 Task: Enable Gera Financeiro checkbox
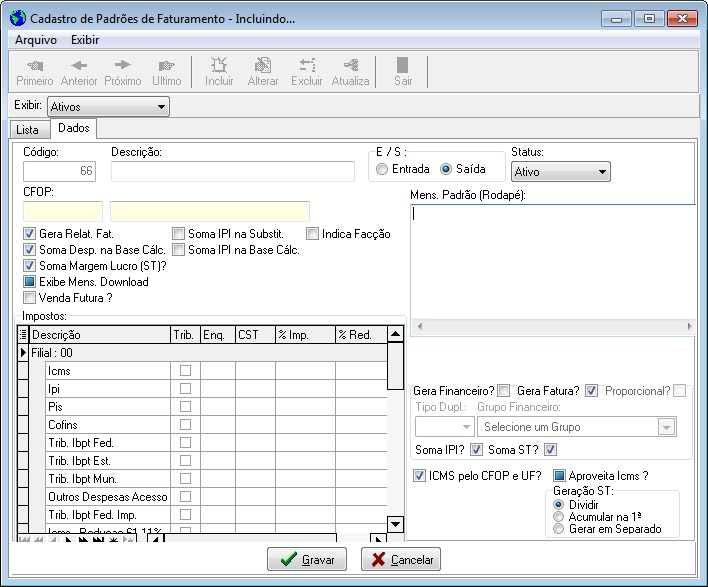pos(503,391)
